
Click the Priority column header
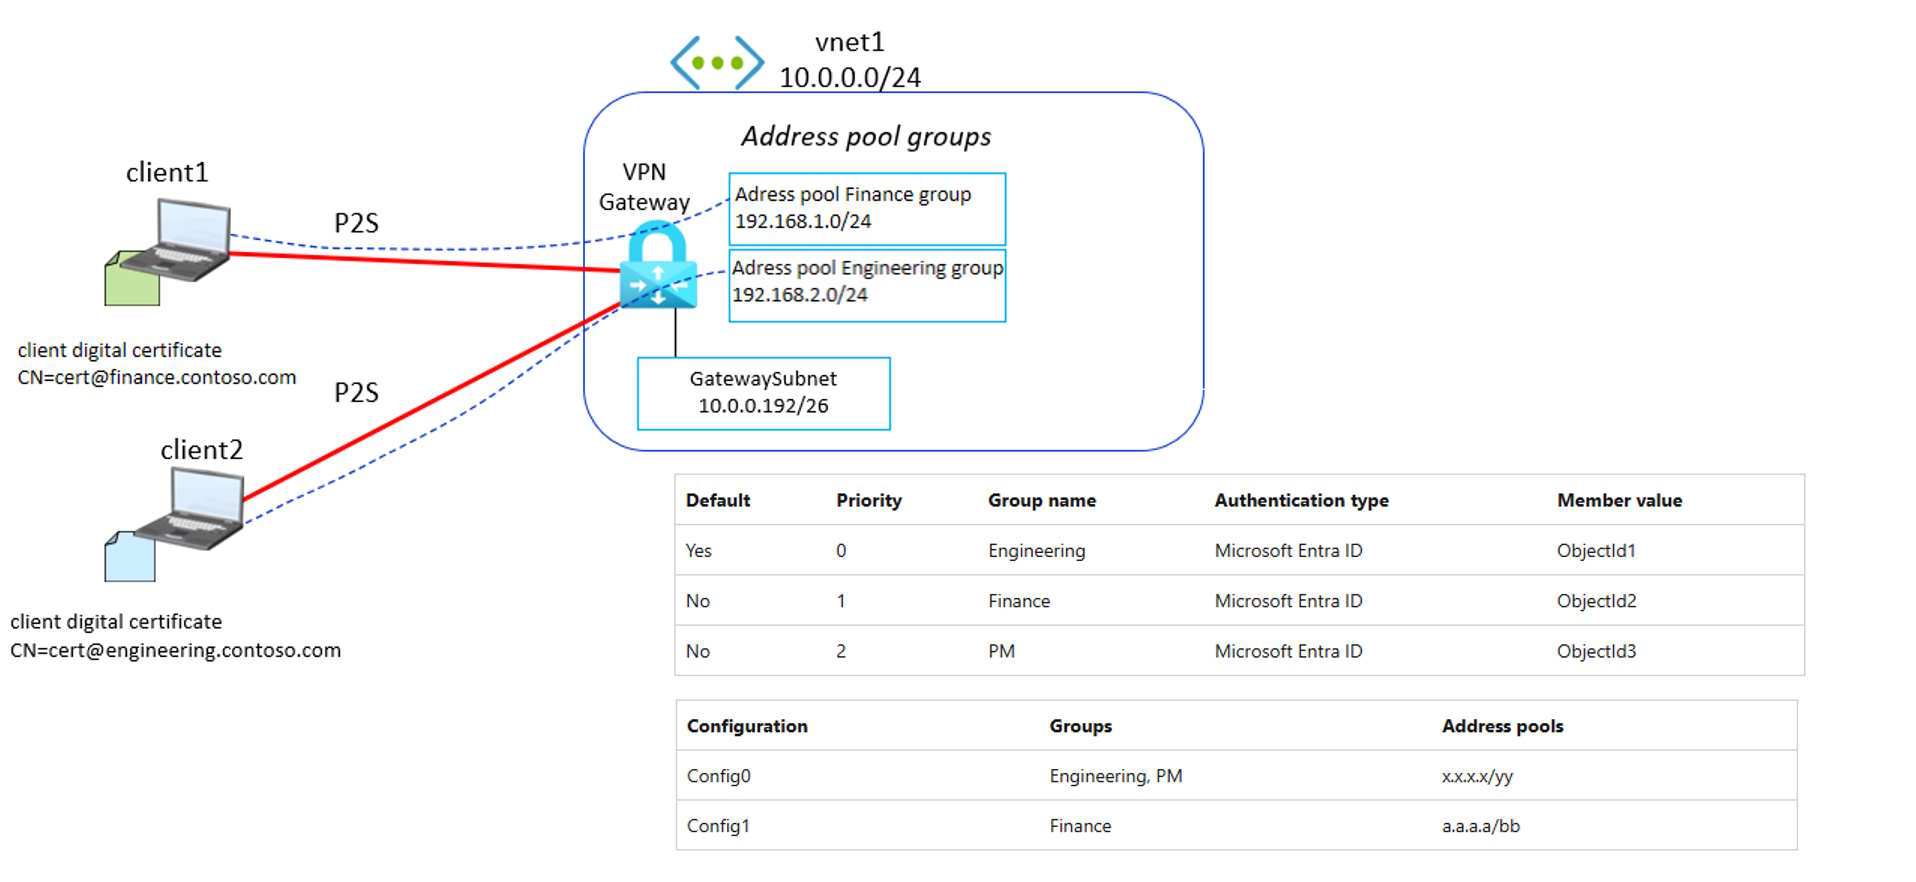[x=868, y=500]
